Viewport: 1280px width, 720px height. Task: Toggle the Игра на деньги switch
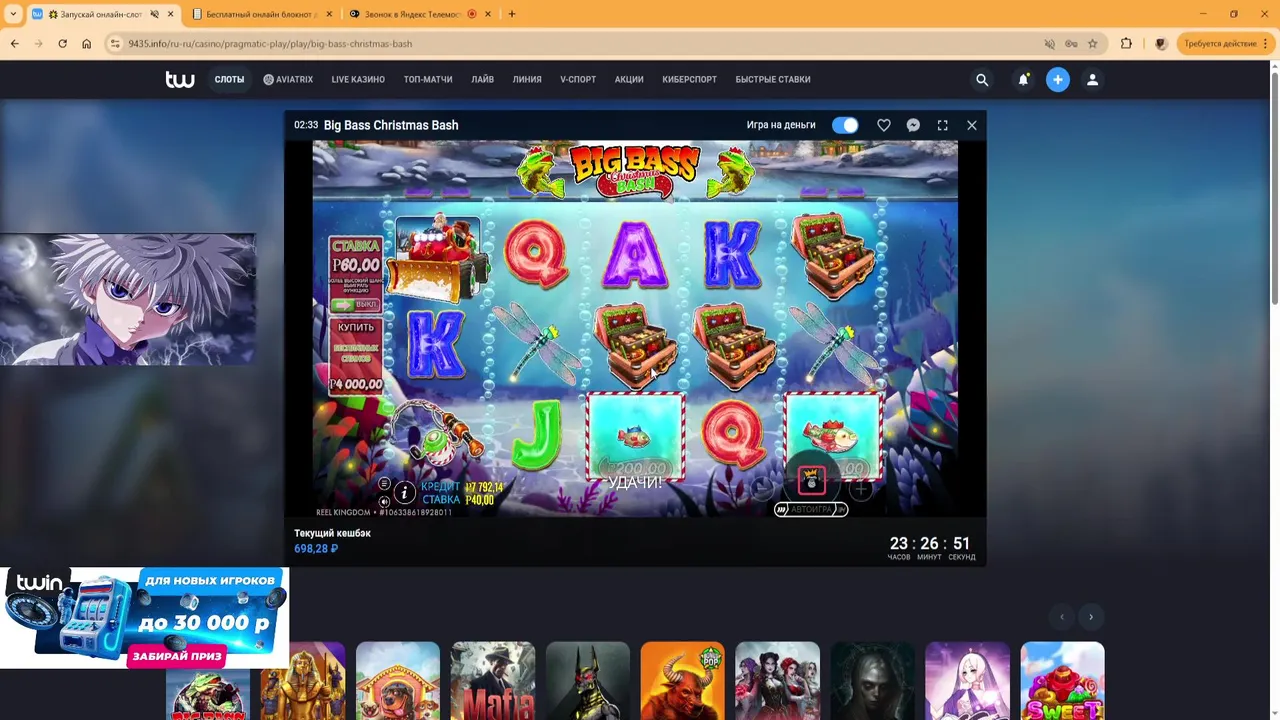coord(845,125)
